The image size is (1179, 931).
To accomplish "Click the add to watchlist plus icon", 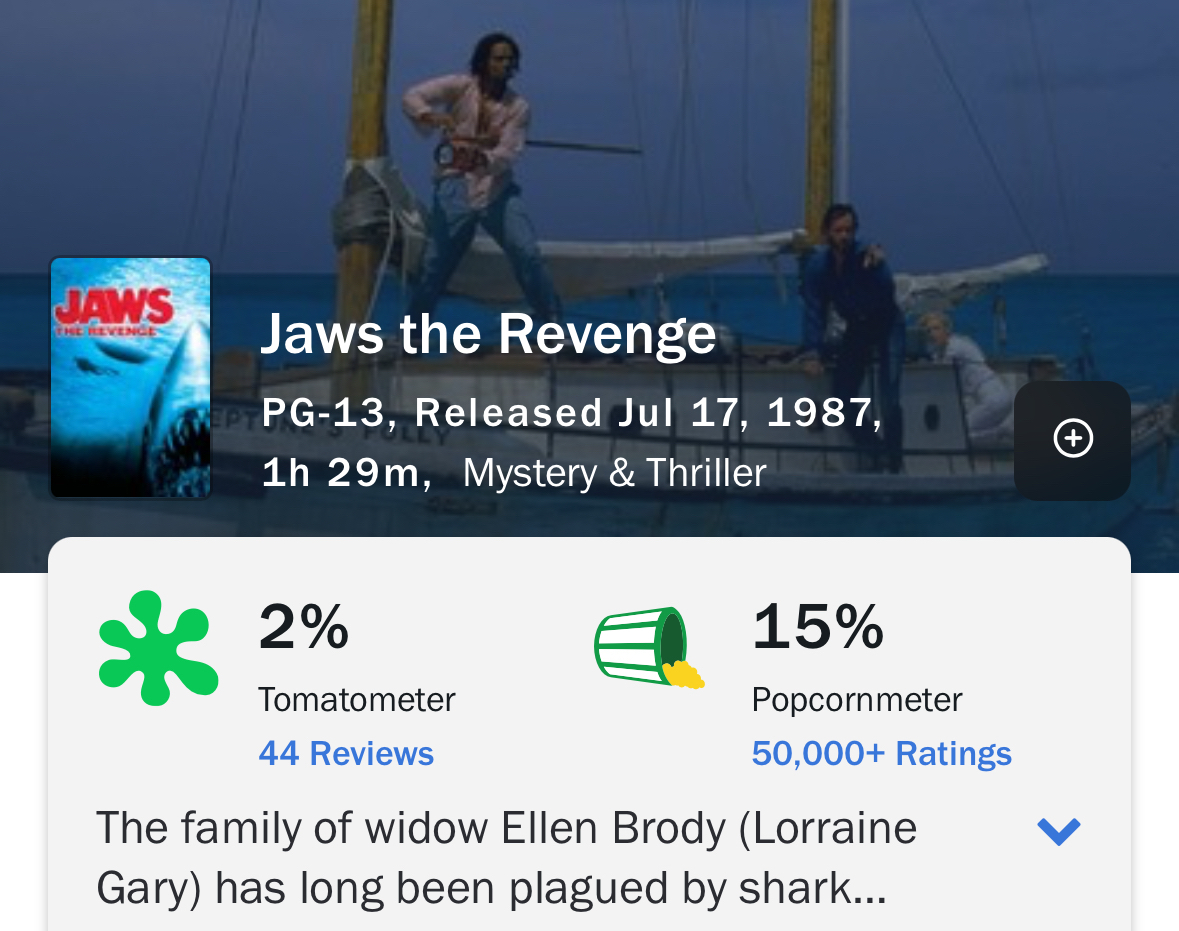I will pyautogui.click(x=1072, y=439).
